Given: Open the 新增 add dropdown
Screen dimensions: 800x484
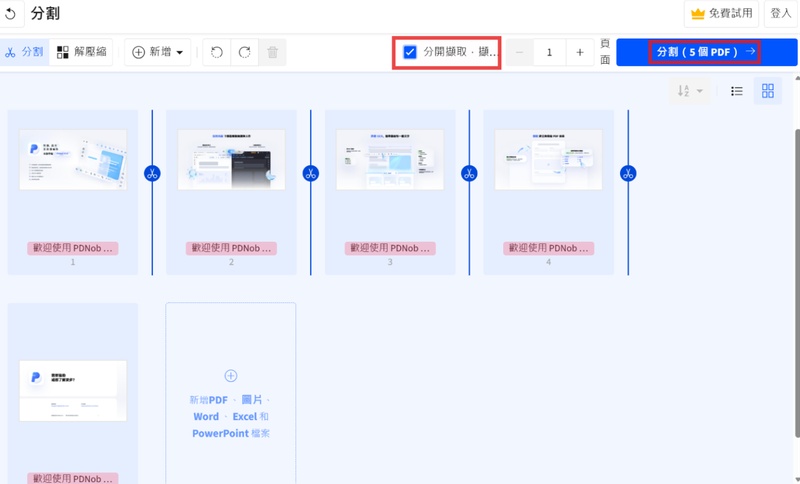Looking at the screenshot, I should click(158, 52).
